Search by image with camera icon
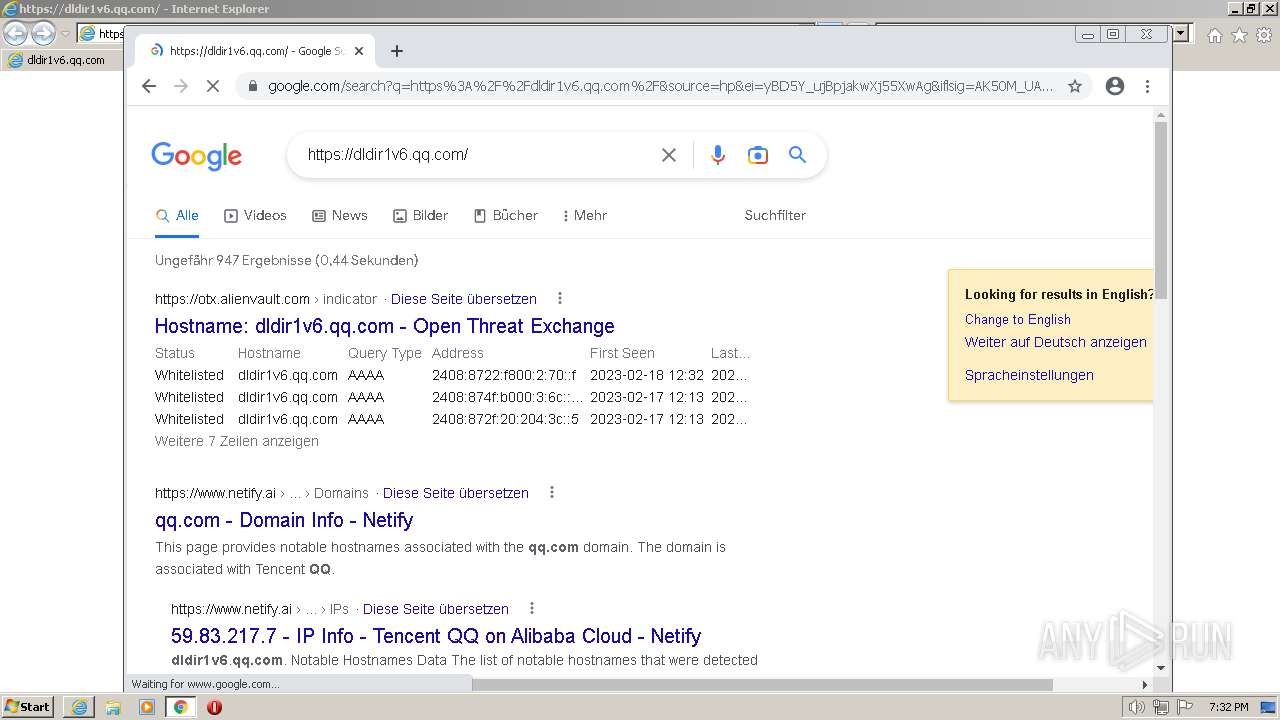The height and width of the screenshot is (720, 1280). pyautogui.click(x=758, y=155)
